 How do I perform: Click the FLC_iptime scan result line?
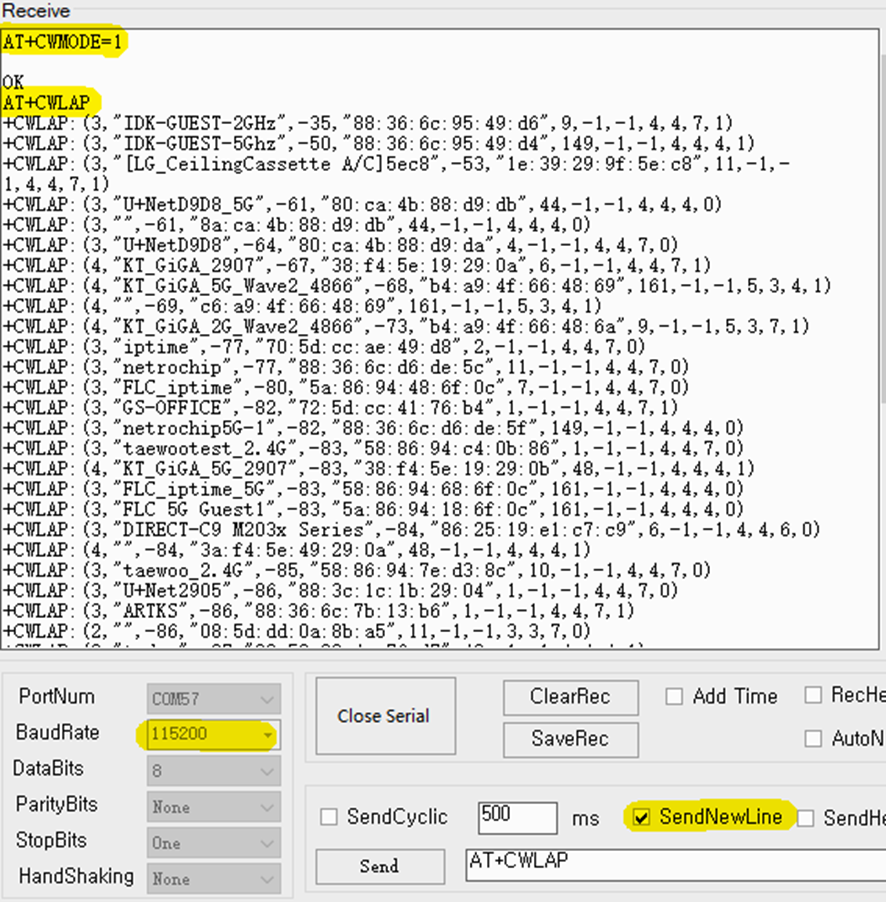pos(346,387)
